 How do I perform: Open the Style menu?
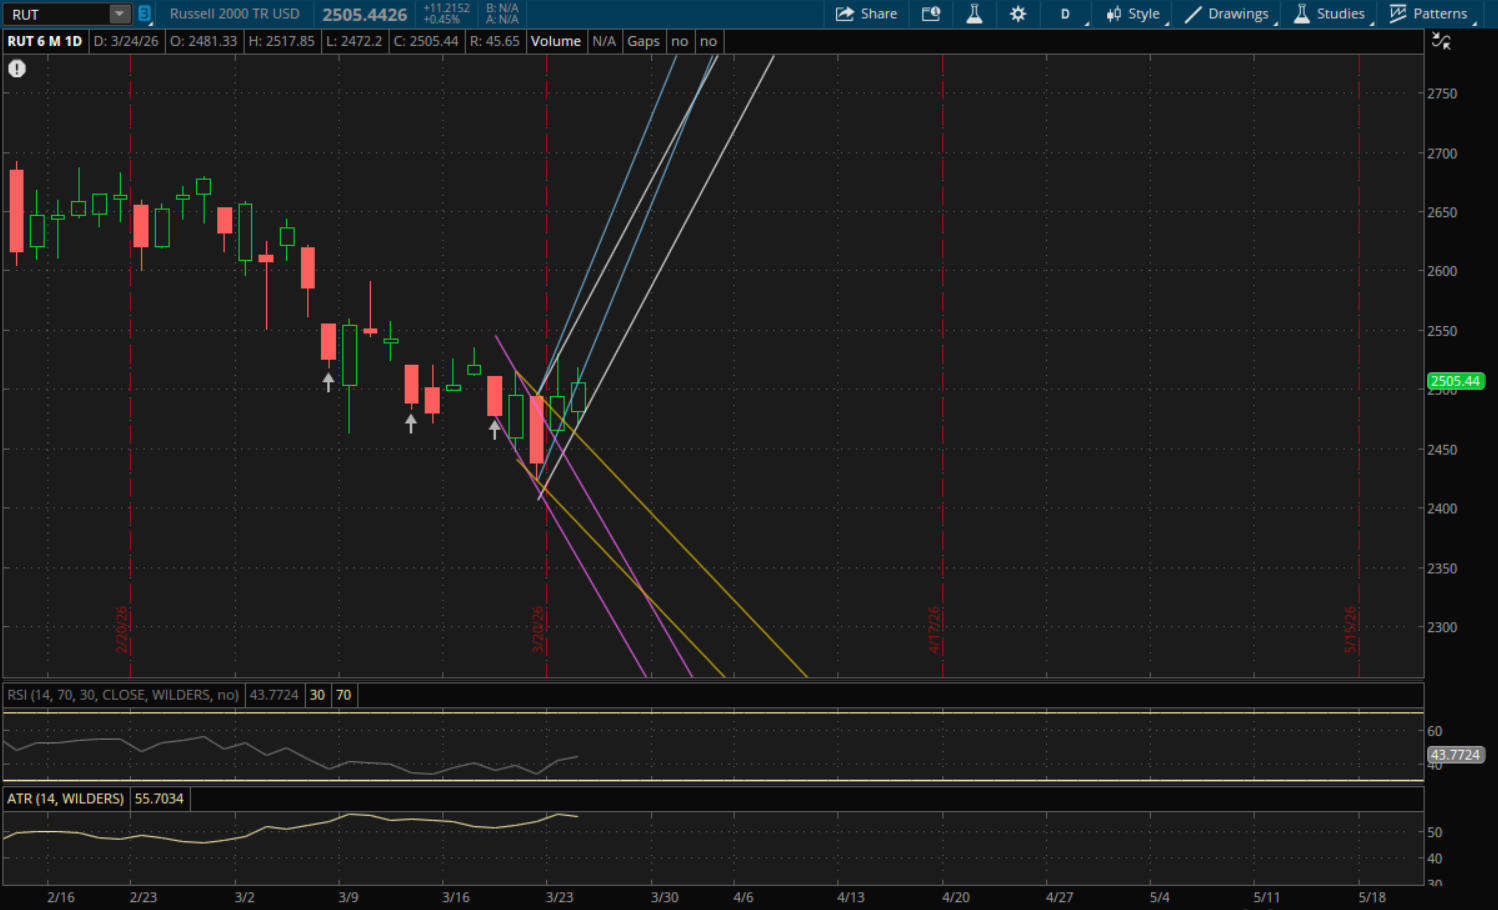1133,14
